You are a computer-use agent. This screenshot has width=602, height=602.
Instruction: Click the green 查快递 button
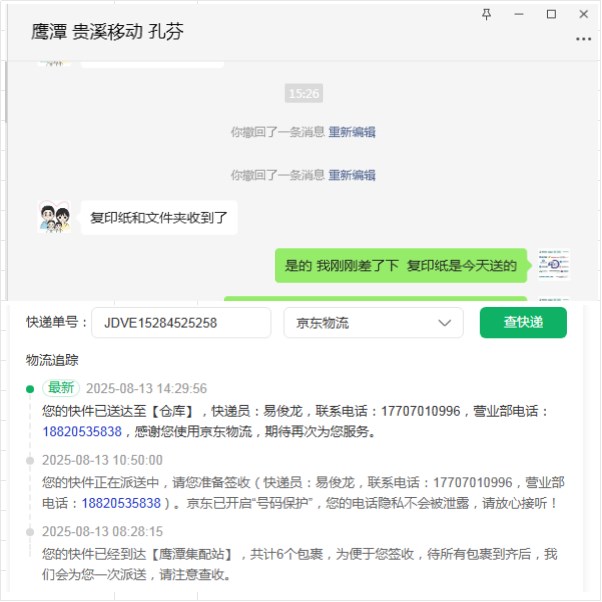point(523,322)
